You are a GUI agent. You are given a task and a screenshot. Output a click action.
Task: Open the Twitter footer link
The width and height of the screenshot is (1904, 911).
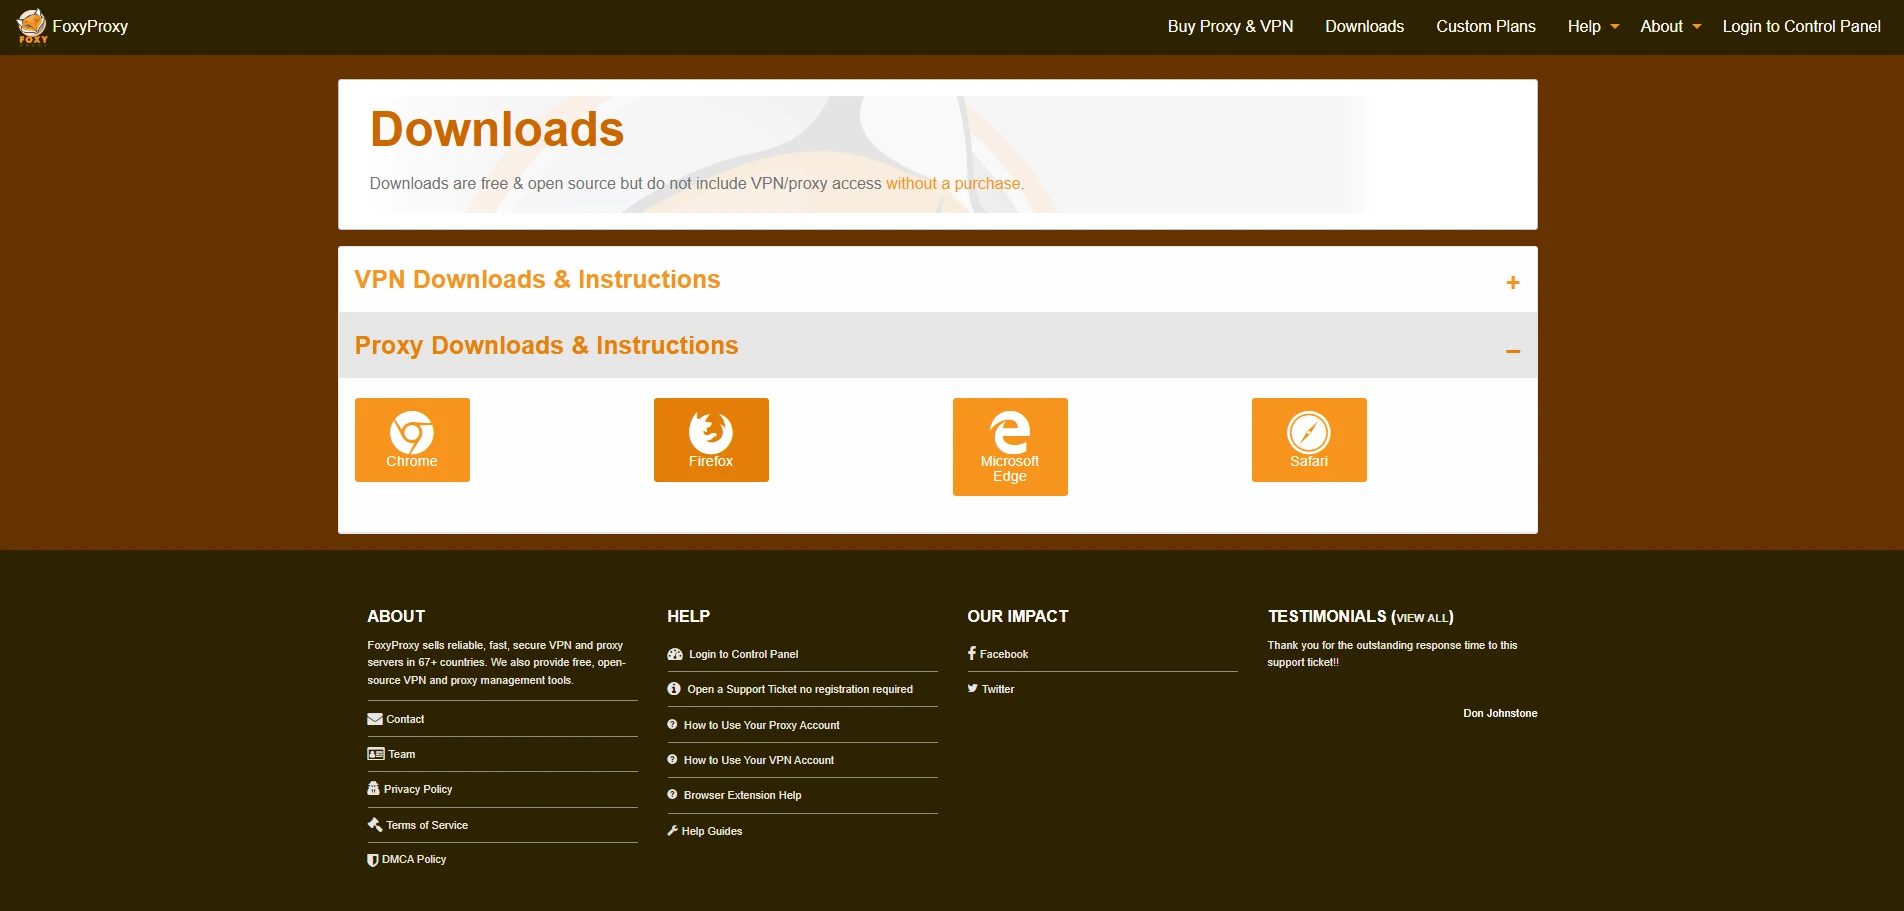[998, 689]
